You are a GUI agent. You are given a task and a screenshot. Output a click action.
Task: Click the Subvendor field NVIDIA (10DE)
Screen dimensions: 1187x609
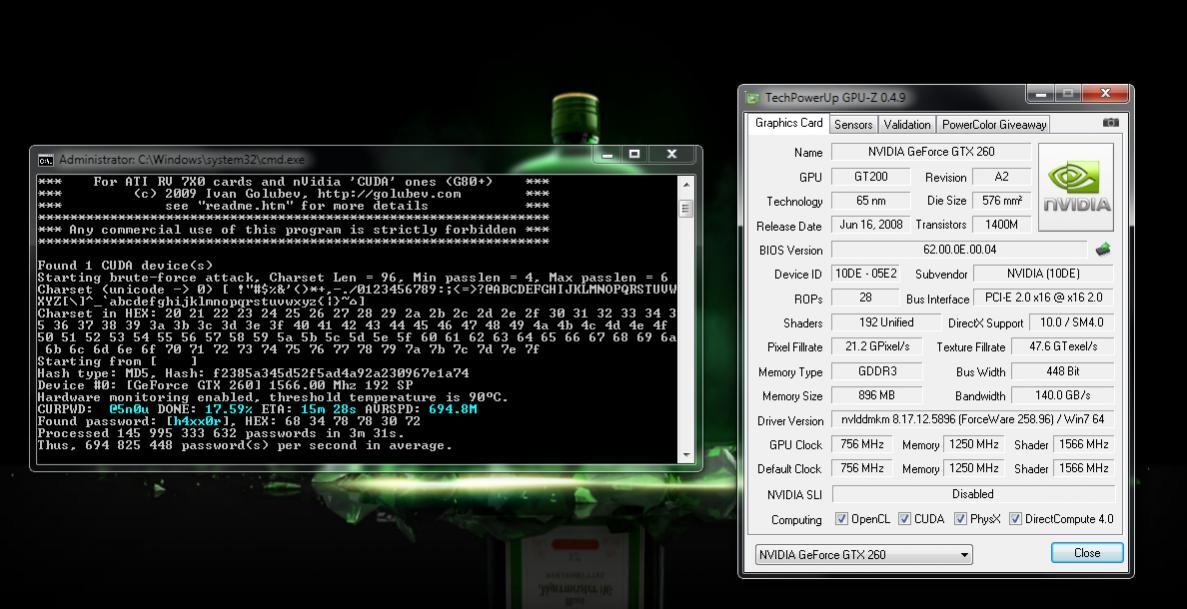[x=1043, y=273]
